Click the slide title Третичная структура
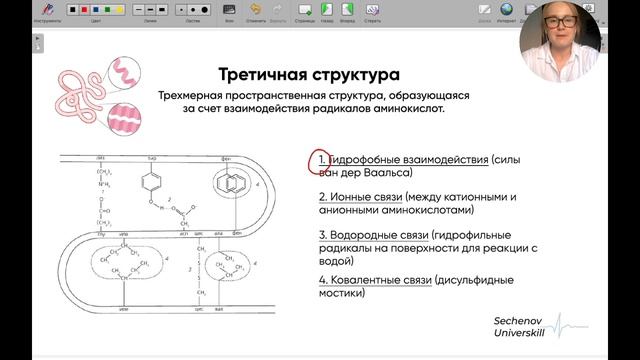The height and width of the screenshot is (360, 640). point(309,75)
